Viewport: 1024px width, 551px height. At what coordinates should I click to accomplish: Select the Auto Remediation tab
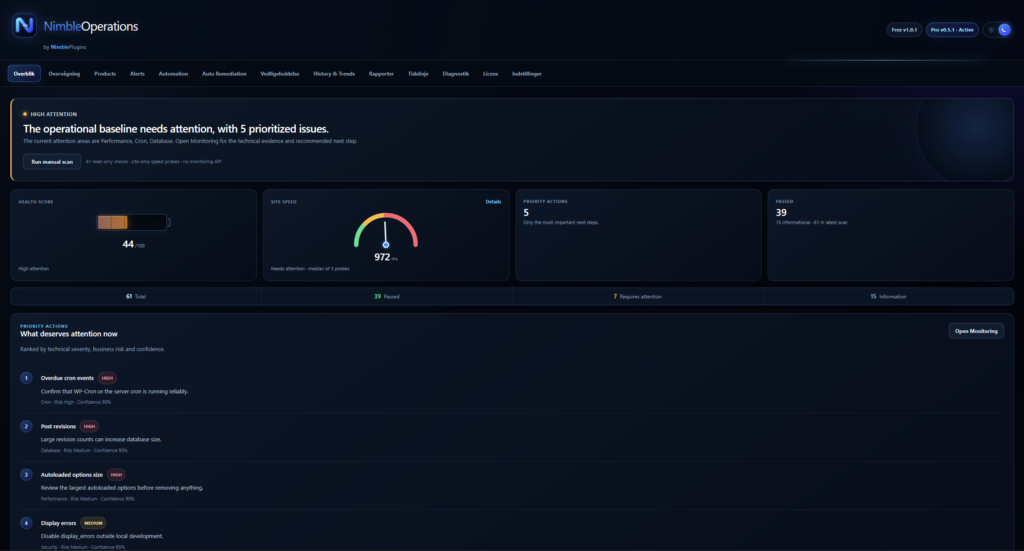[x=224, y=74]
